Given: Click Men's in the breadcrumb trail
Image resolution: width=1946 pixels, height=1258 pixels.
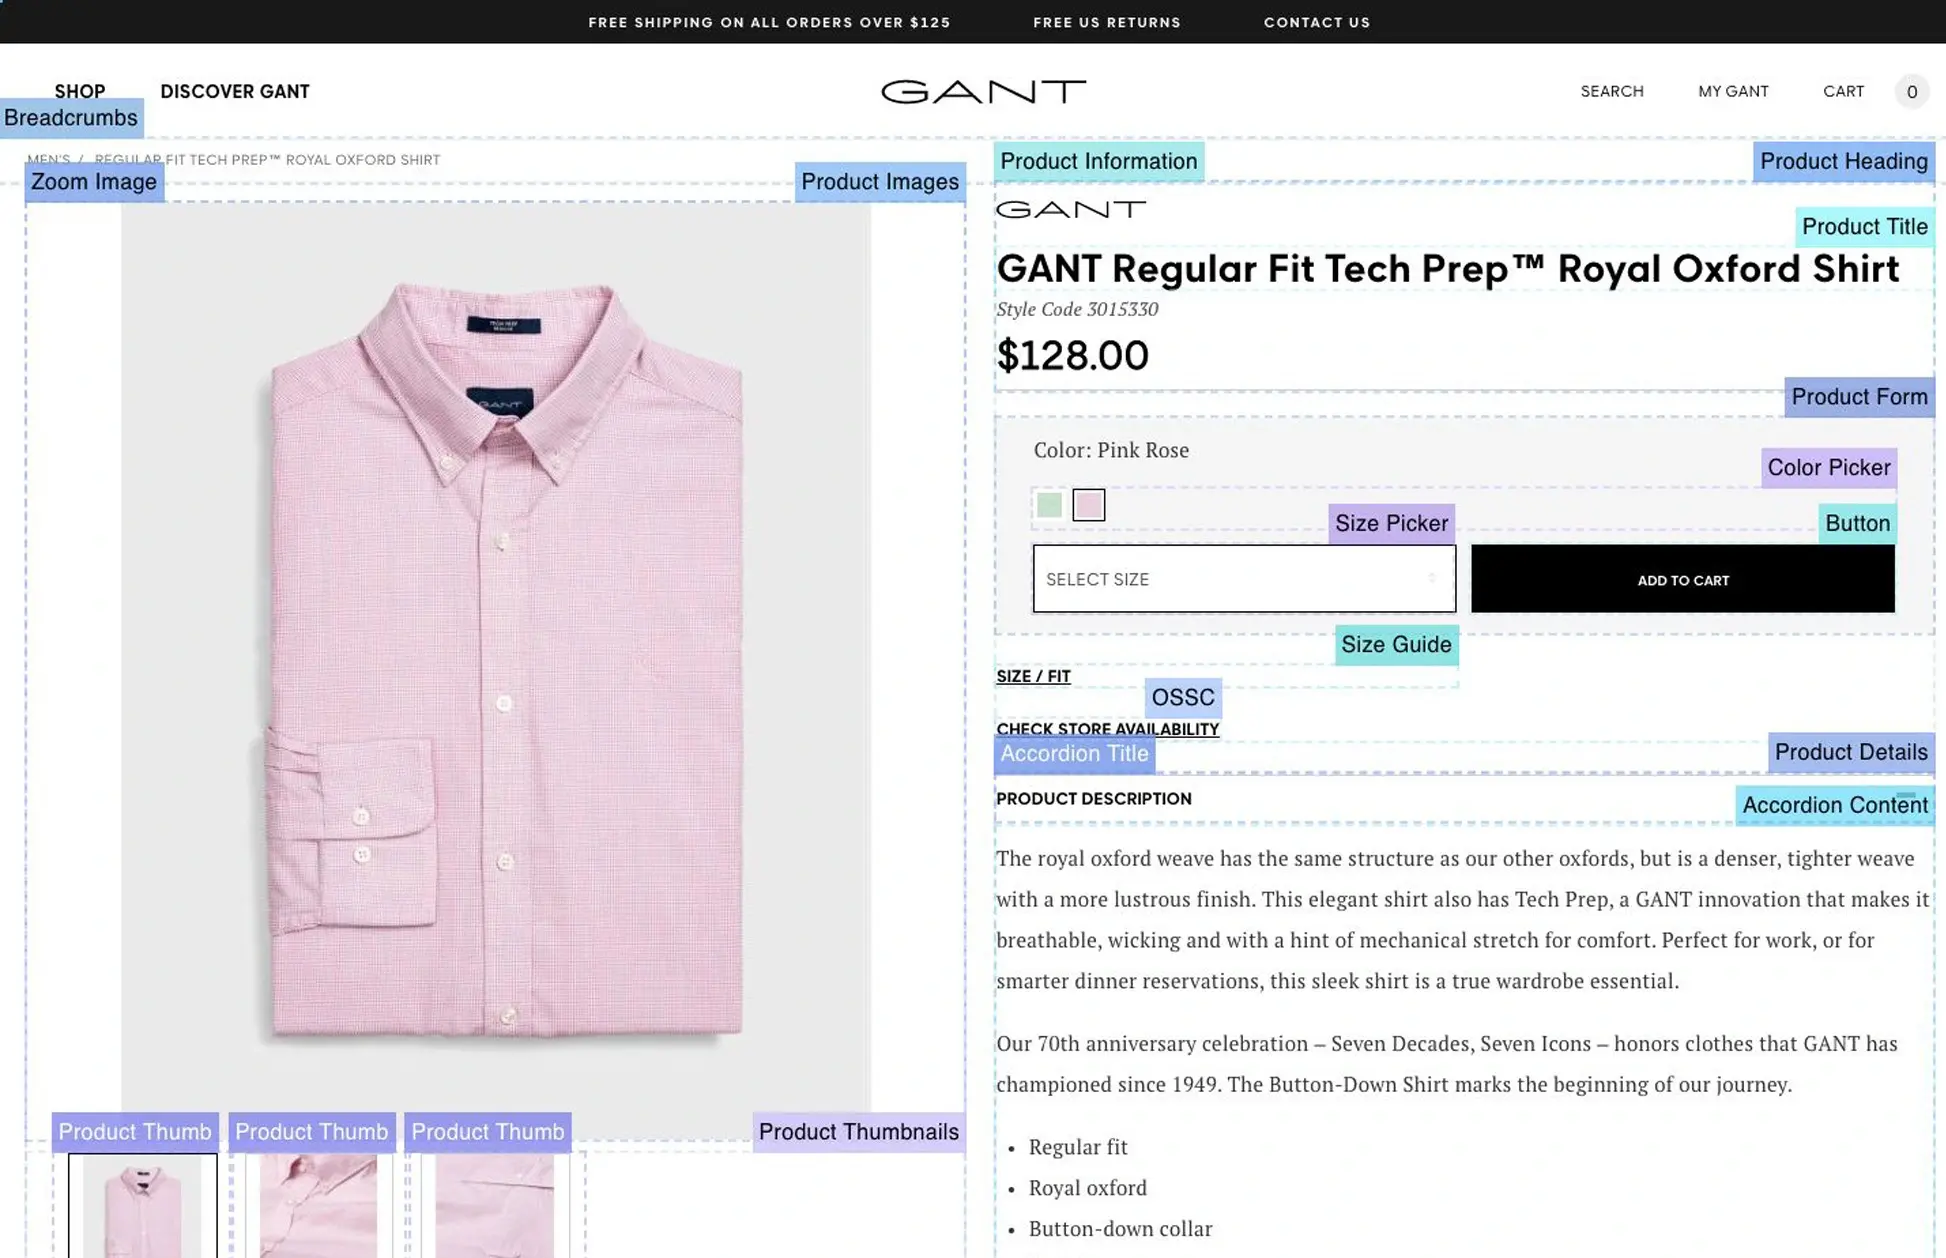Looking at the screenshot, I should point(48,160).
